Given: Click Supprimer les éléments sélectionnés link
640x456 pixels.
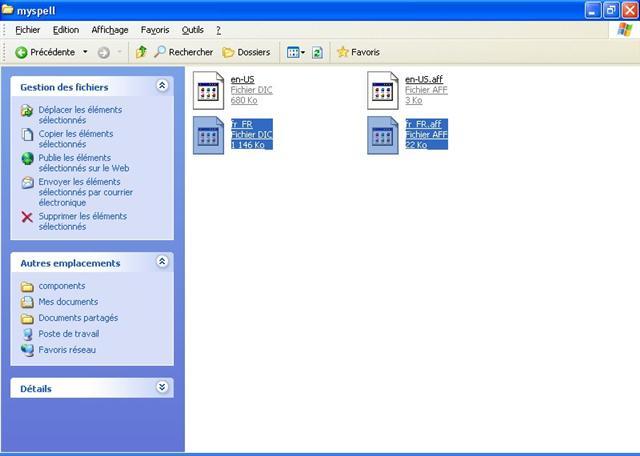Looking at the screenshot, I should (83, 221).
